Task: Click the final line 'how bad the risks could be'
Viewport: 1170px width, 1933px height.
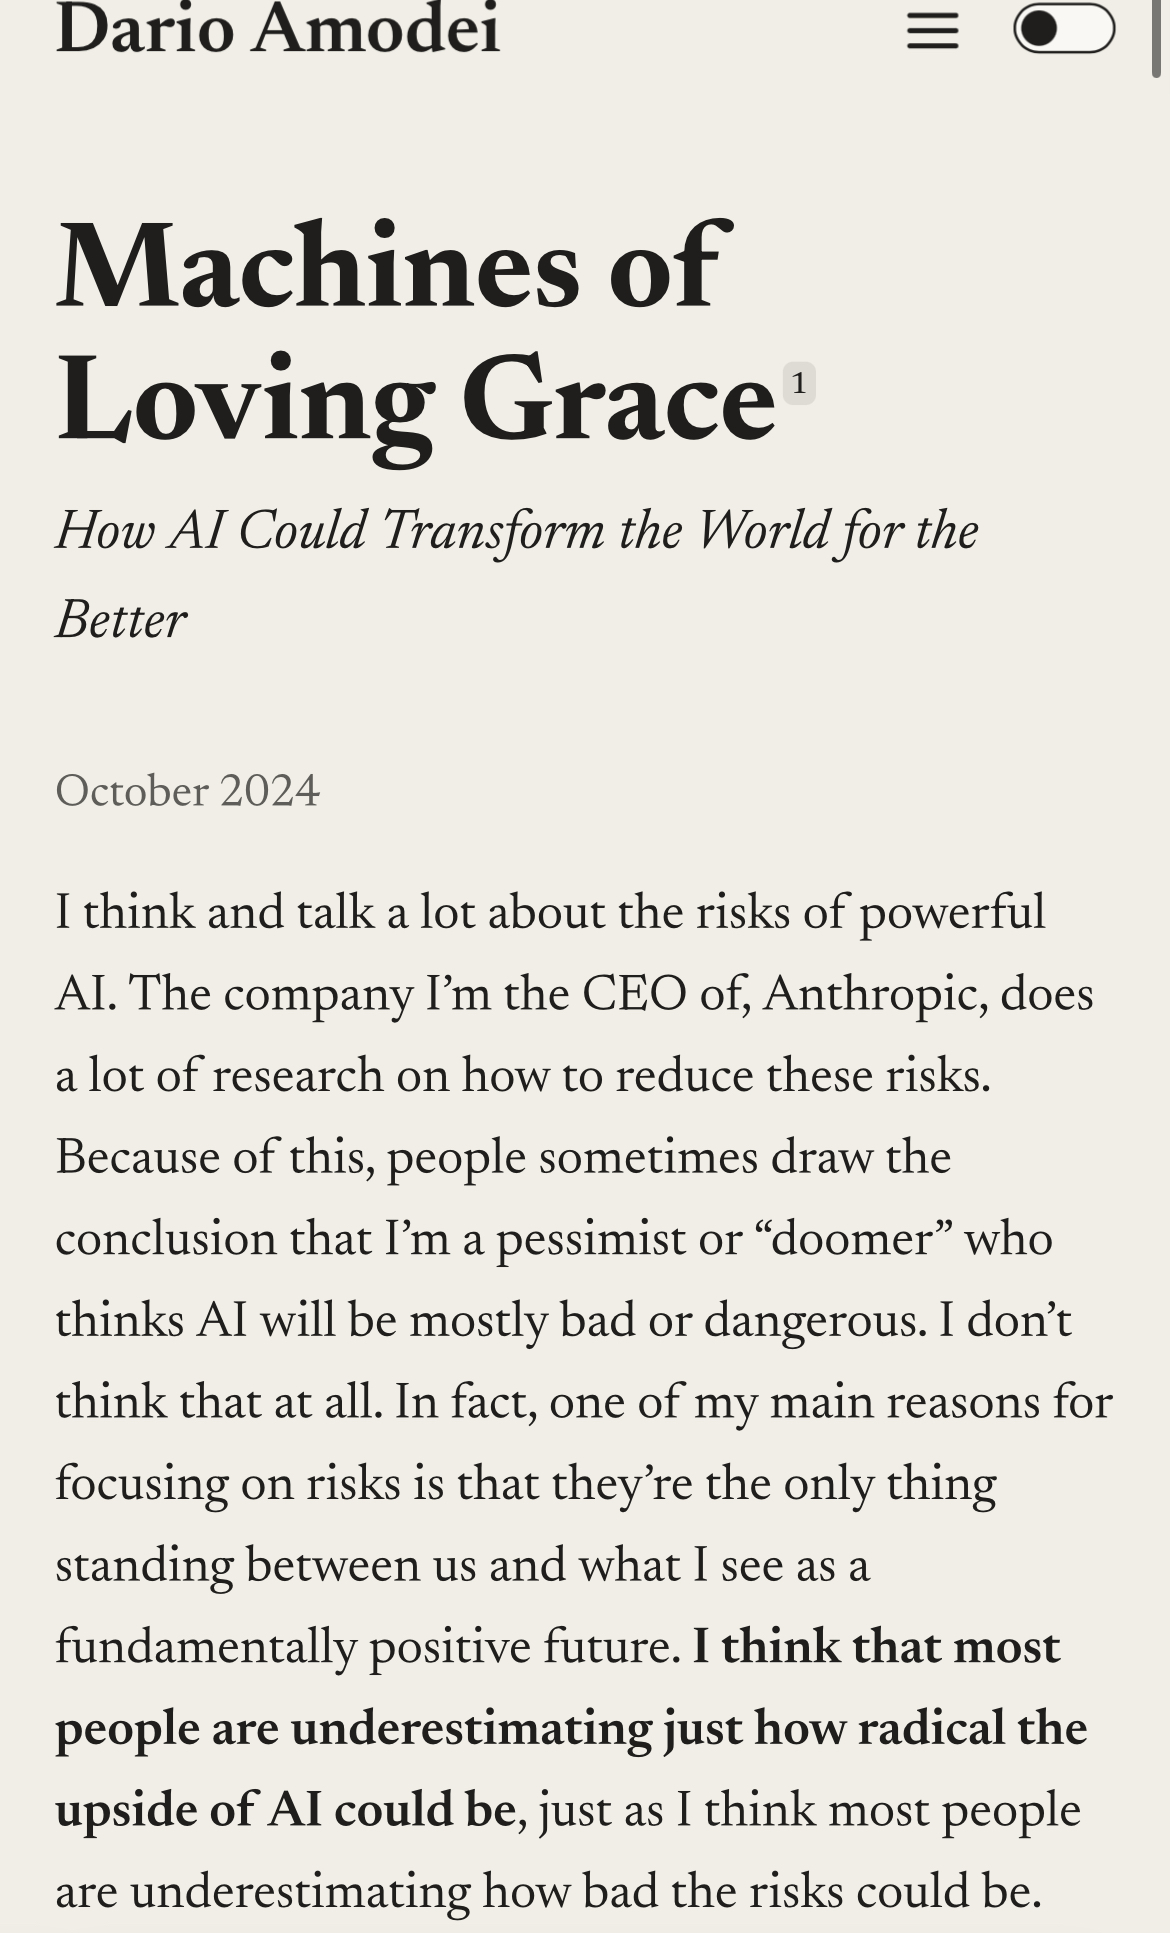Action: 762,1891
